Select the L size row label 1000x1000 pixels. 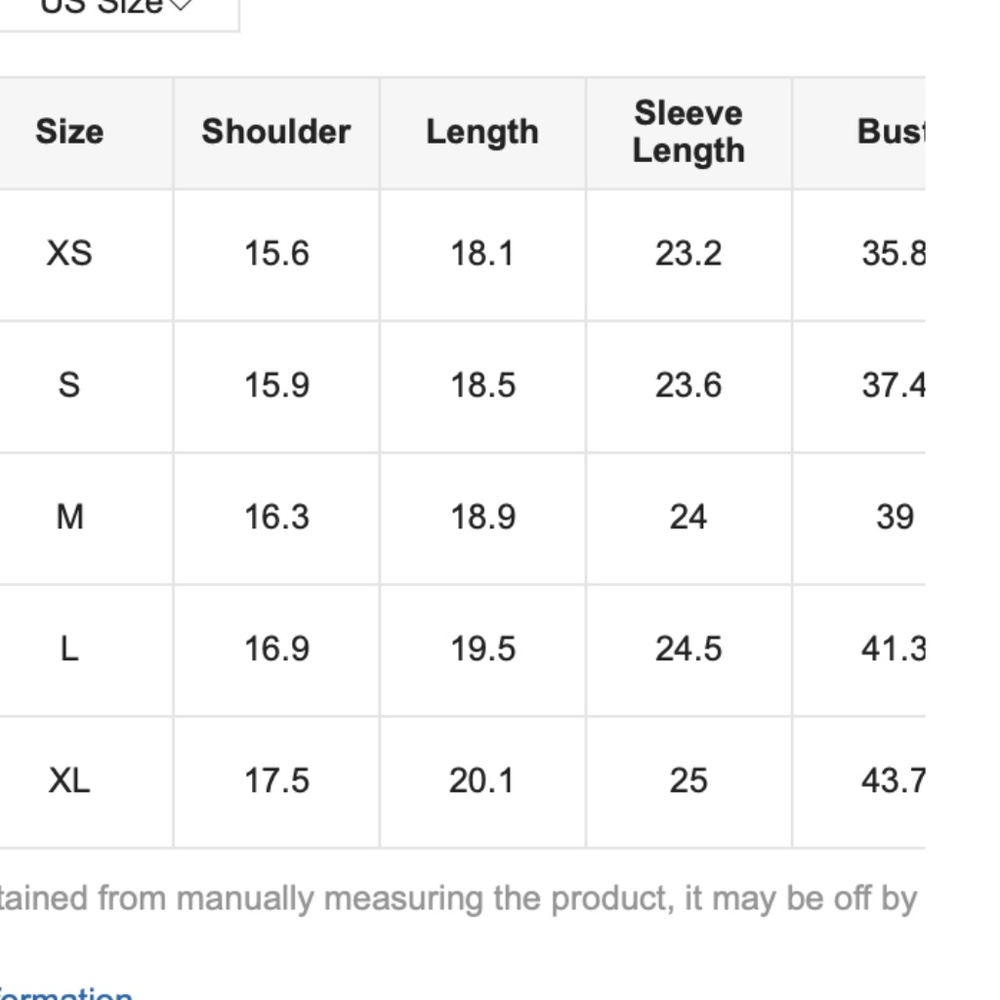[69, 649]
